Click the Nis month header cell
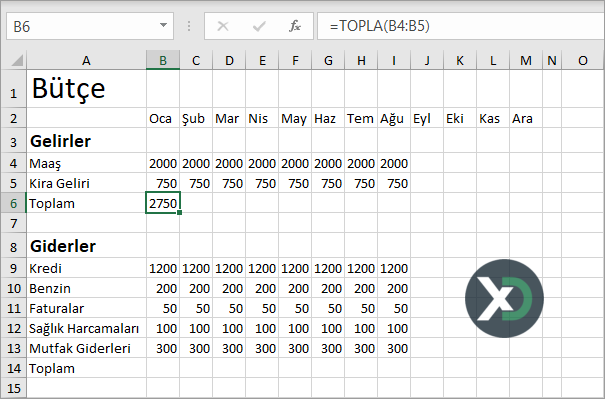 [x=262, y=118]
